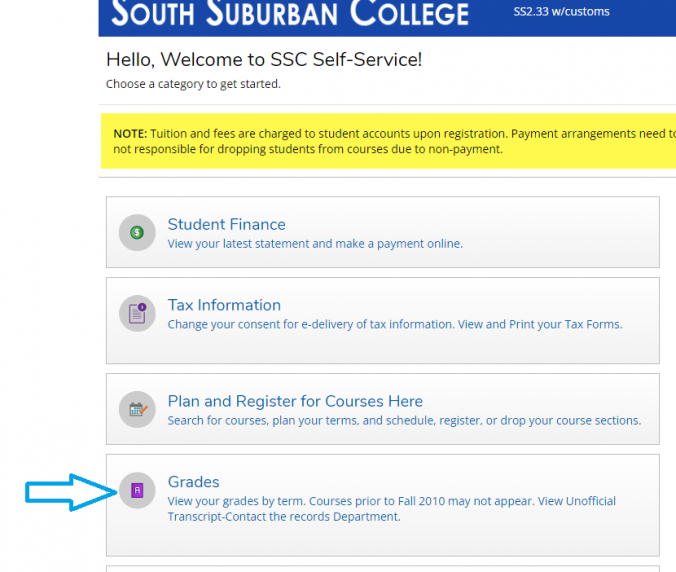Click 'Search for courses, plan your terms' description

(404, 420)
